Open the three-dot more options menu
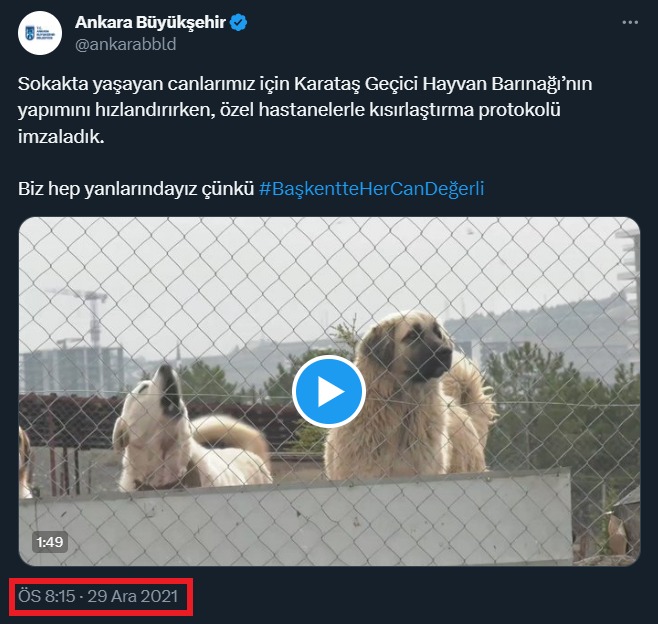This screenshot has width=658, height=624. tap(630, 22)
